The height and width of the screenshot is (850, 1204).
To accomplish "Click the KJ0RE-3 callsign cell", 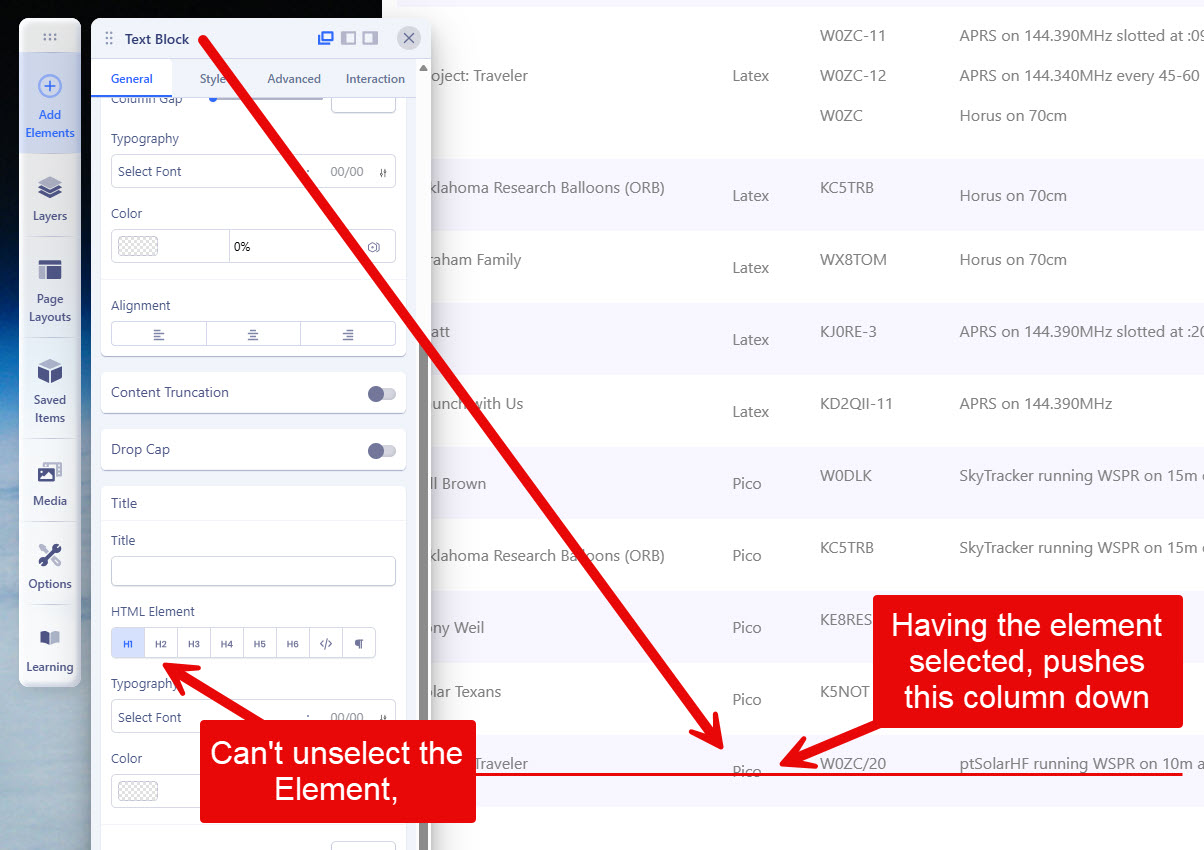I will [x=848, y=332].
